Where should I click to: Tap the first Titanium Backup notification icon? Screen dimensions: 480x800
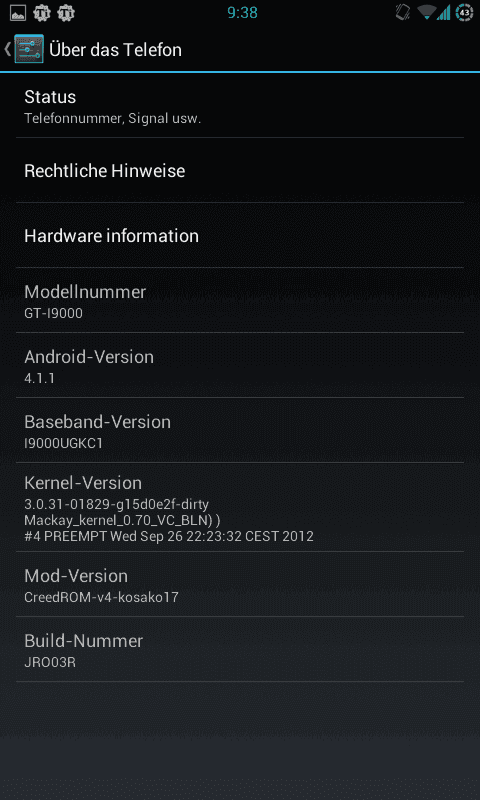[42, 13]
